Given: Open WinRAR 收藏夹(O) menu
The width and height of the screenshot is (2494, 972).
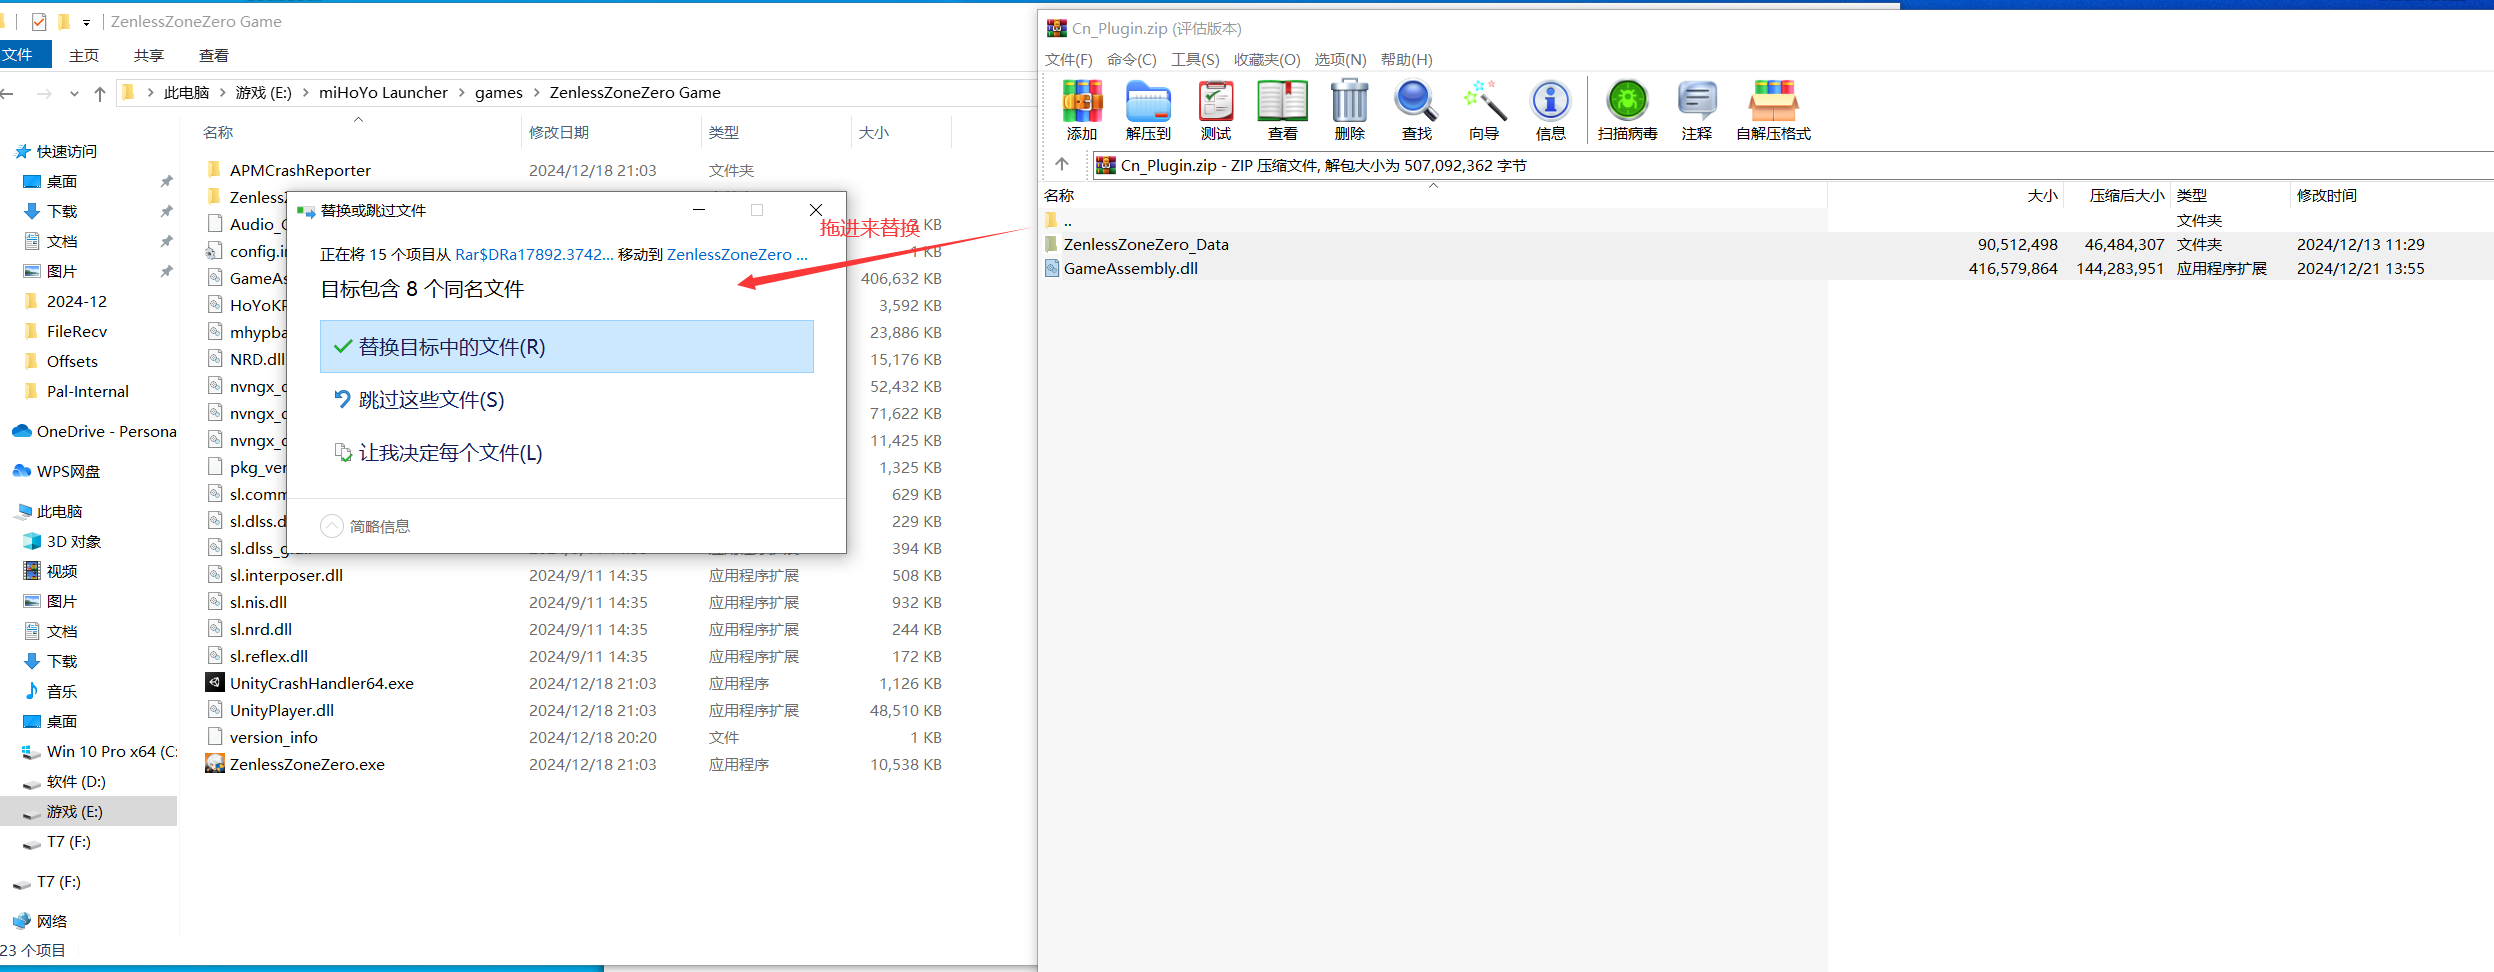Looking at the screenshot, I should (1267, 59).
